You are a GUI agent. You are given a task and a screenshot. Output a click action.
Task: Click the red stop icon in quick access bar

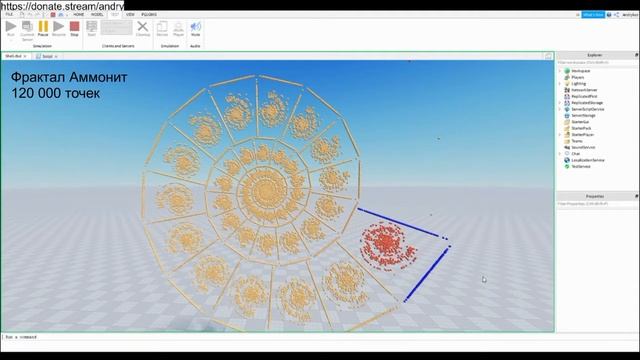(x=53, y=15)
